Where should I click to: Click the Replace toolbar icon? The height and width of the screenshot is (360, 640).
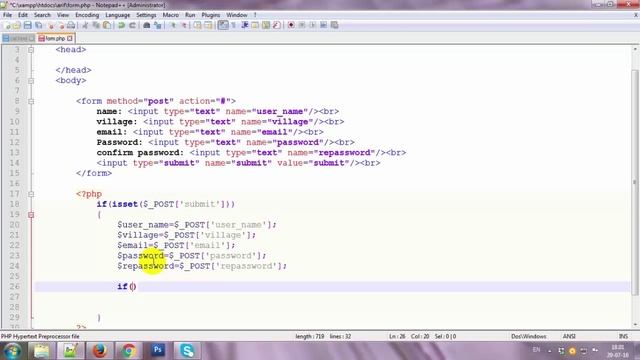pos(158,25)
